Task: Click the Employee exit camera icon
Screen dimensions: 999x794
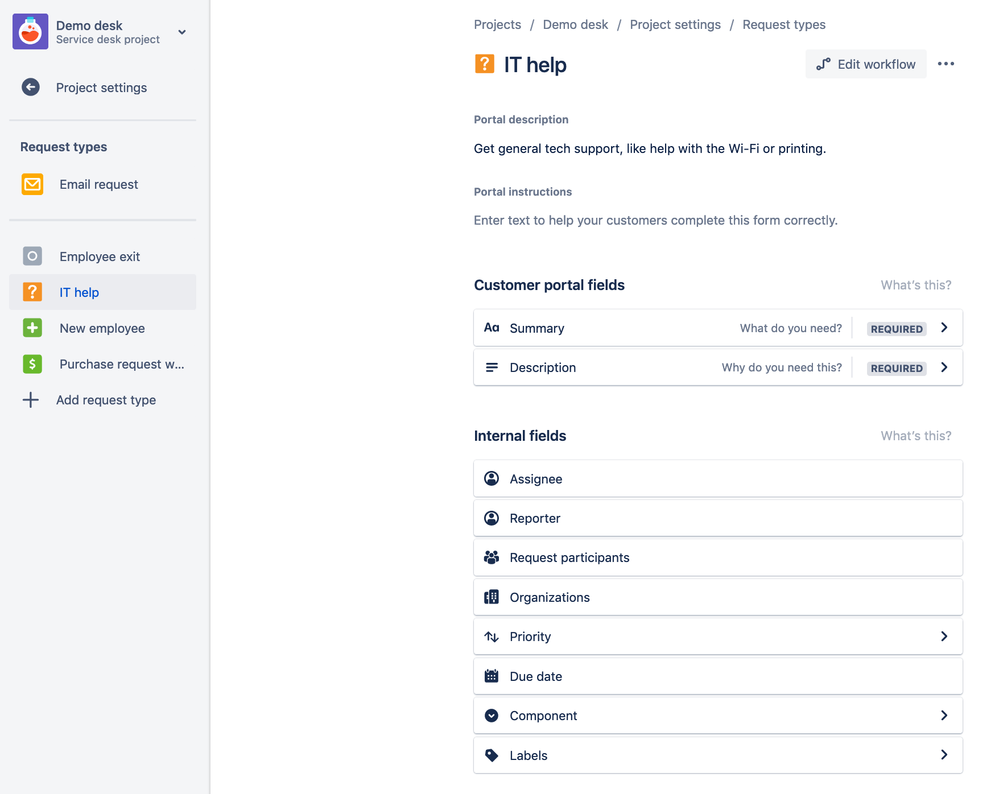Action: tap(31, 256)
